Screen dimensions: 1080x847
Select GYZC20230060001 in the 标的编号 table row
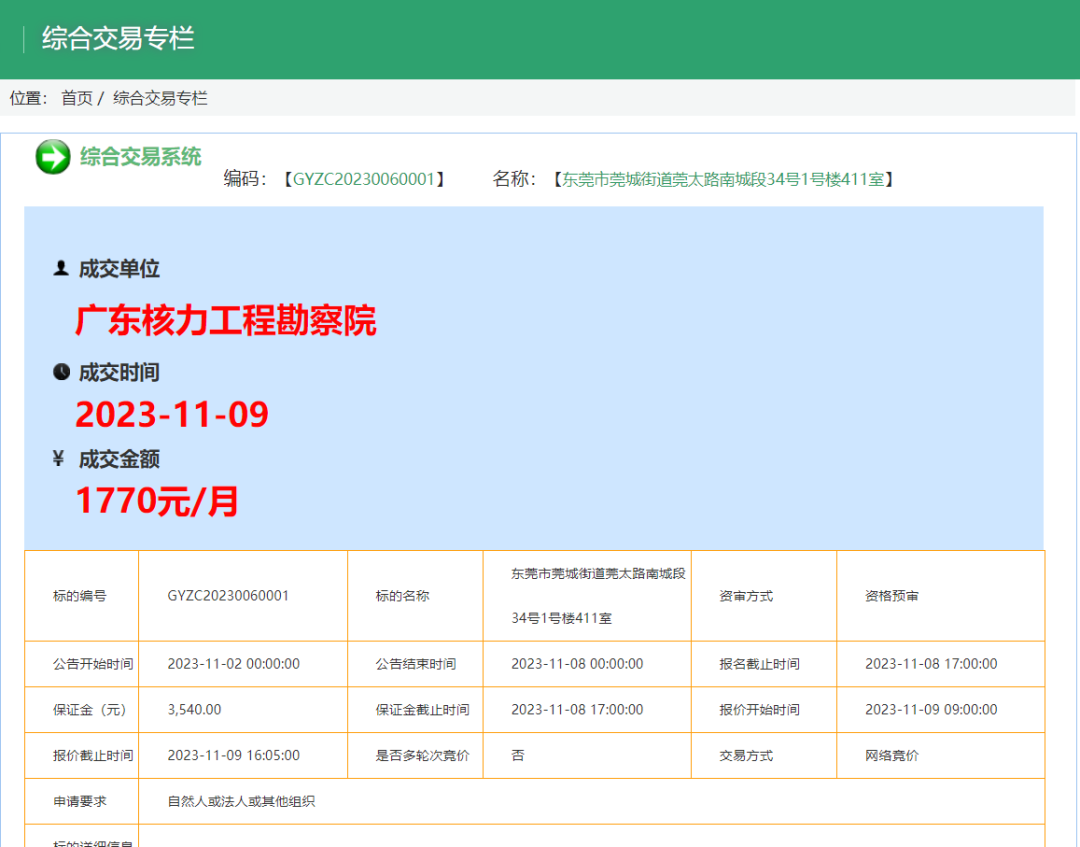228,596
